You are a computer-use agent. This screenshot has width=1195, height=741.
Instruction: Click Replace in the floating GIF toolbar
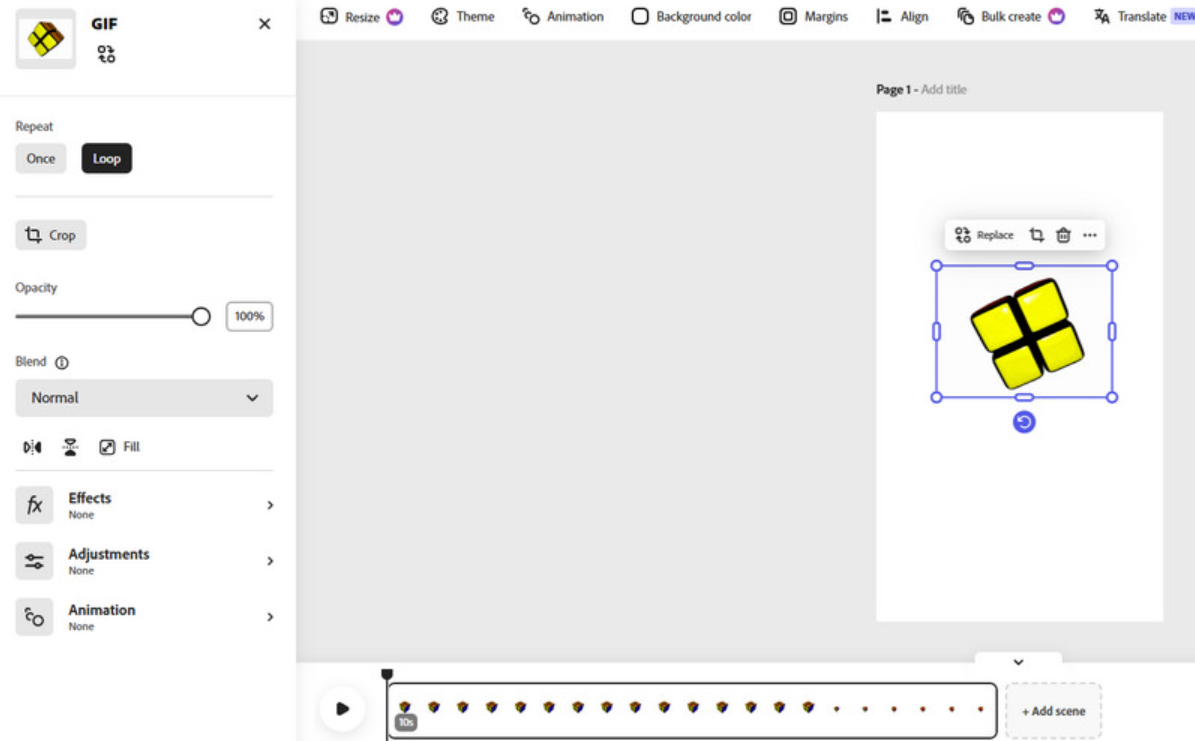(984, 235)
